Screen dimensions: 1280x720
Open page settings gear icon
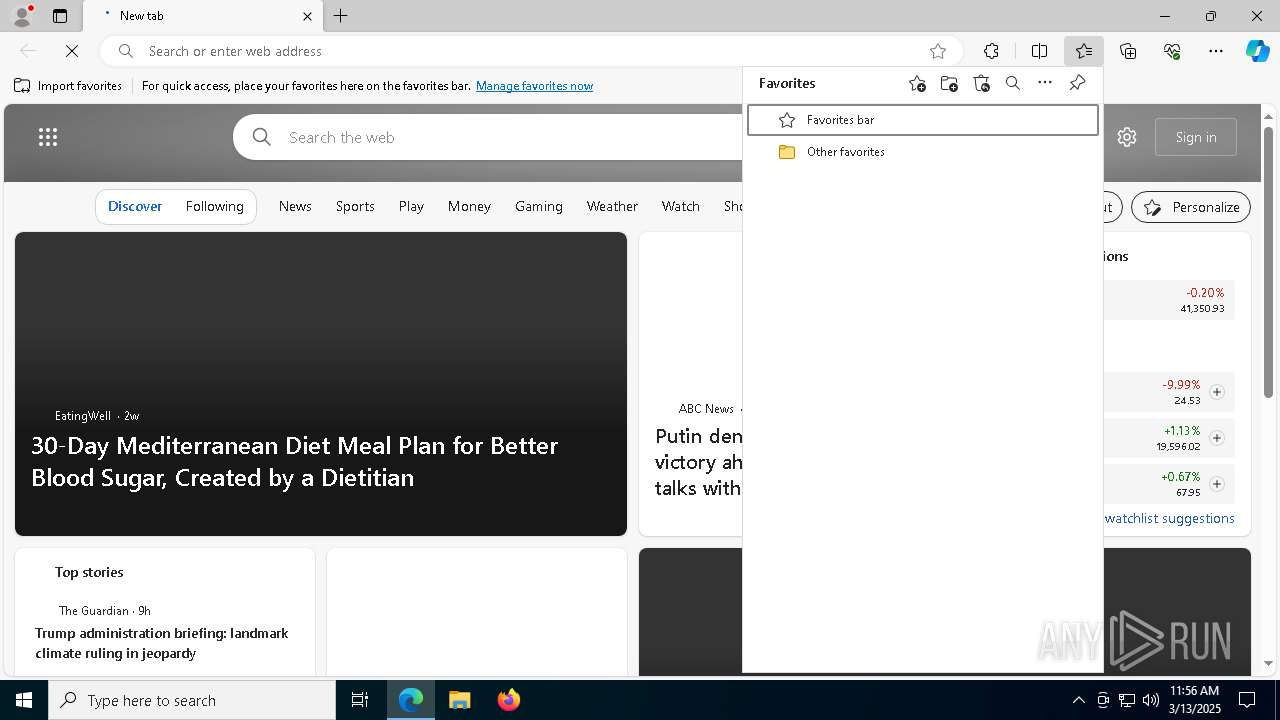[1127, 137]
